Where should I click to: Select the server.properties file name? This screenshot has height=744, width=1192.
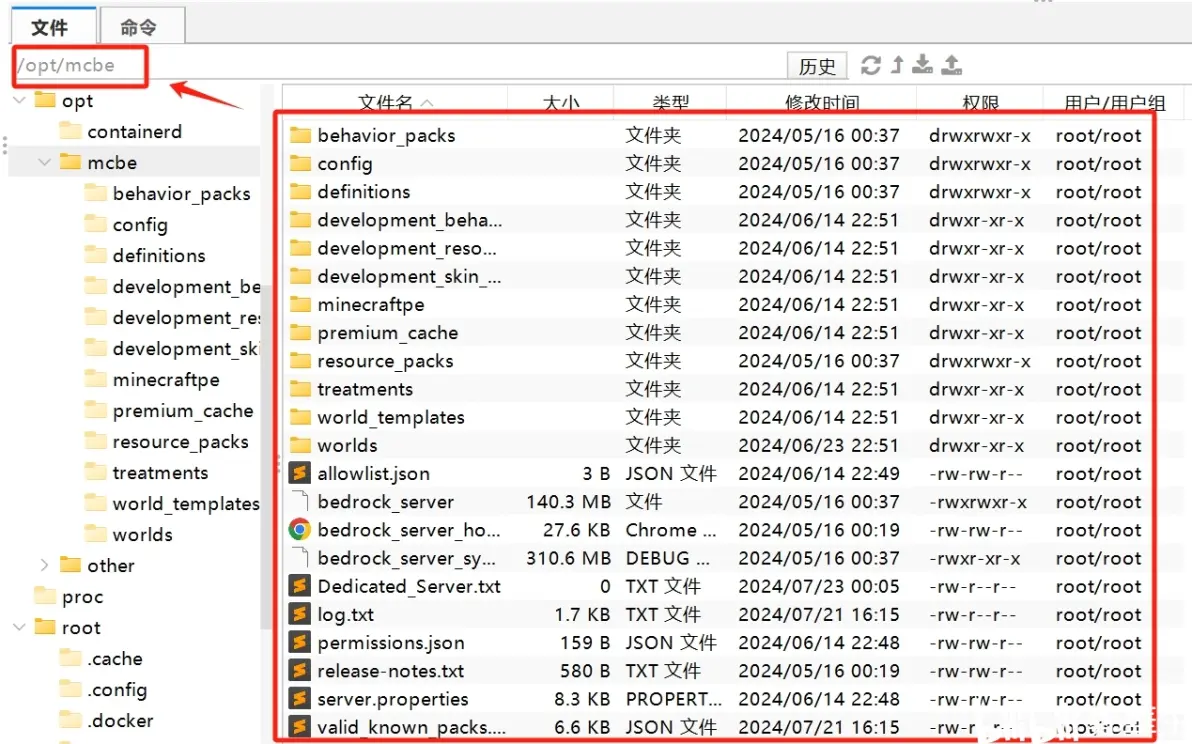393,698
